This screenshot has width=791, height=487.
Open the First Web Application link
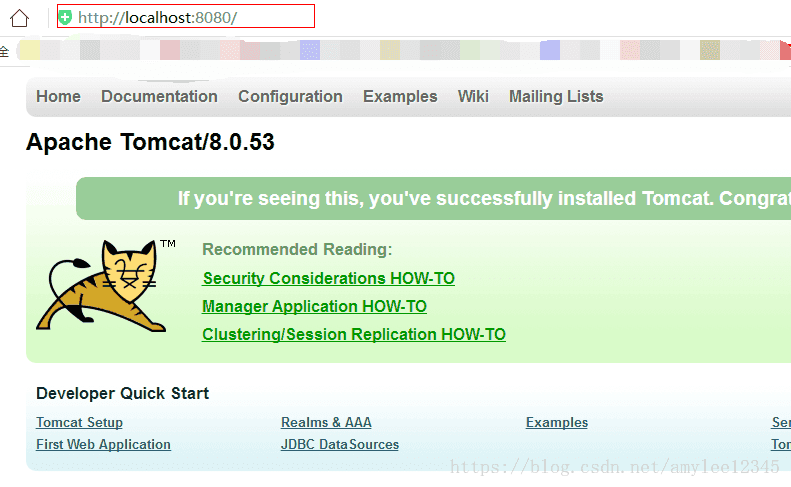tap(103, 445)
